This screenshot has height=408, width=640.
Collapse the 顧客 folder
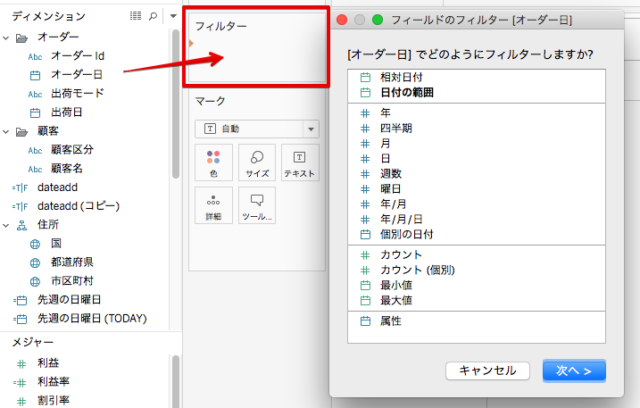click(6, 132)
